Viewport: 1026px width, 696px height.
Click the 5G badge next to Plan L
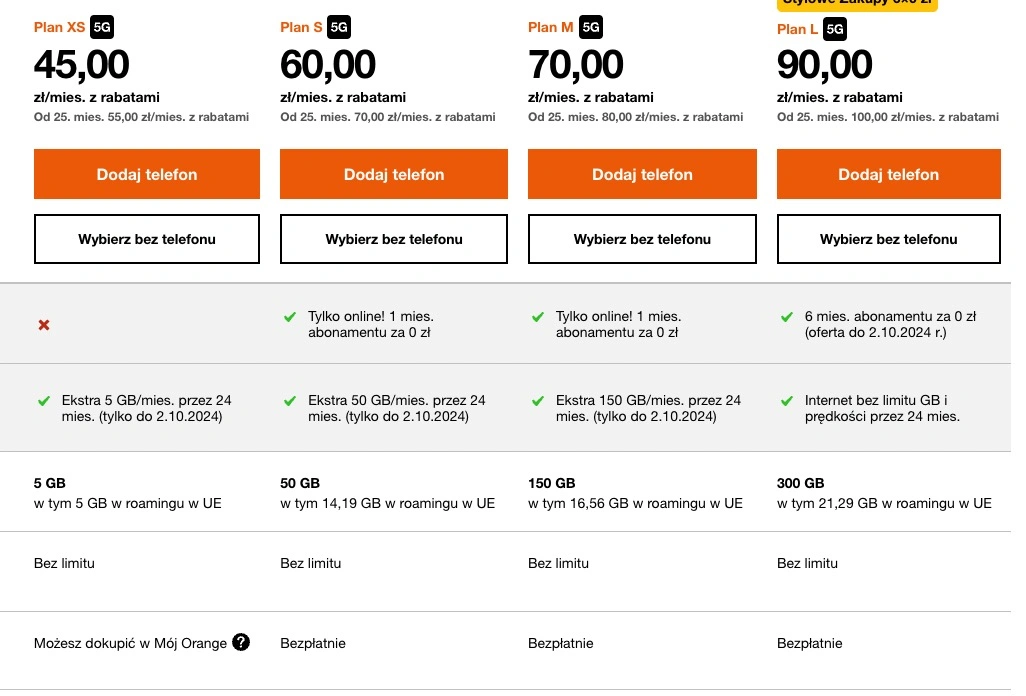(835, 29)
